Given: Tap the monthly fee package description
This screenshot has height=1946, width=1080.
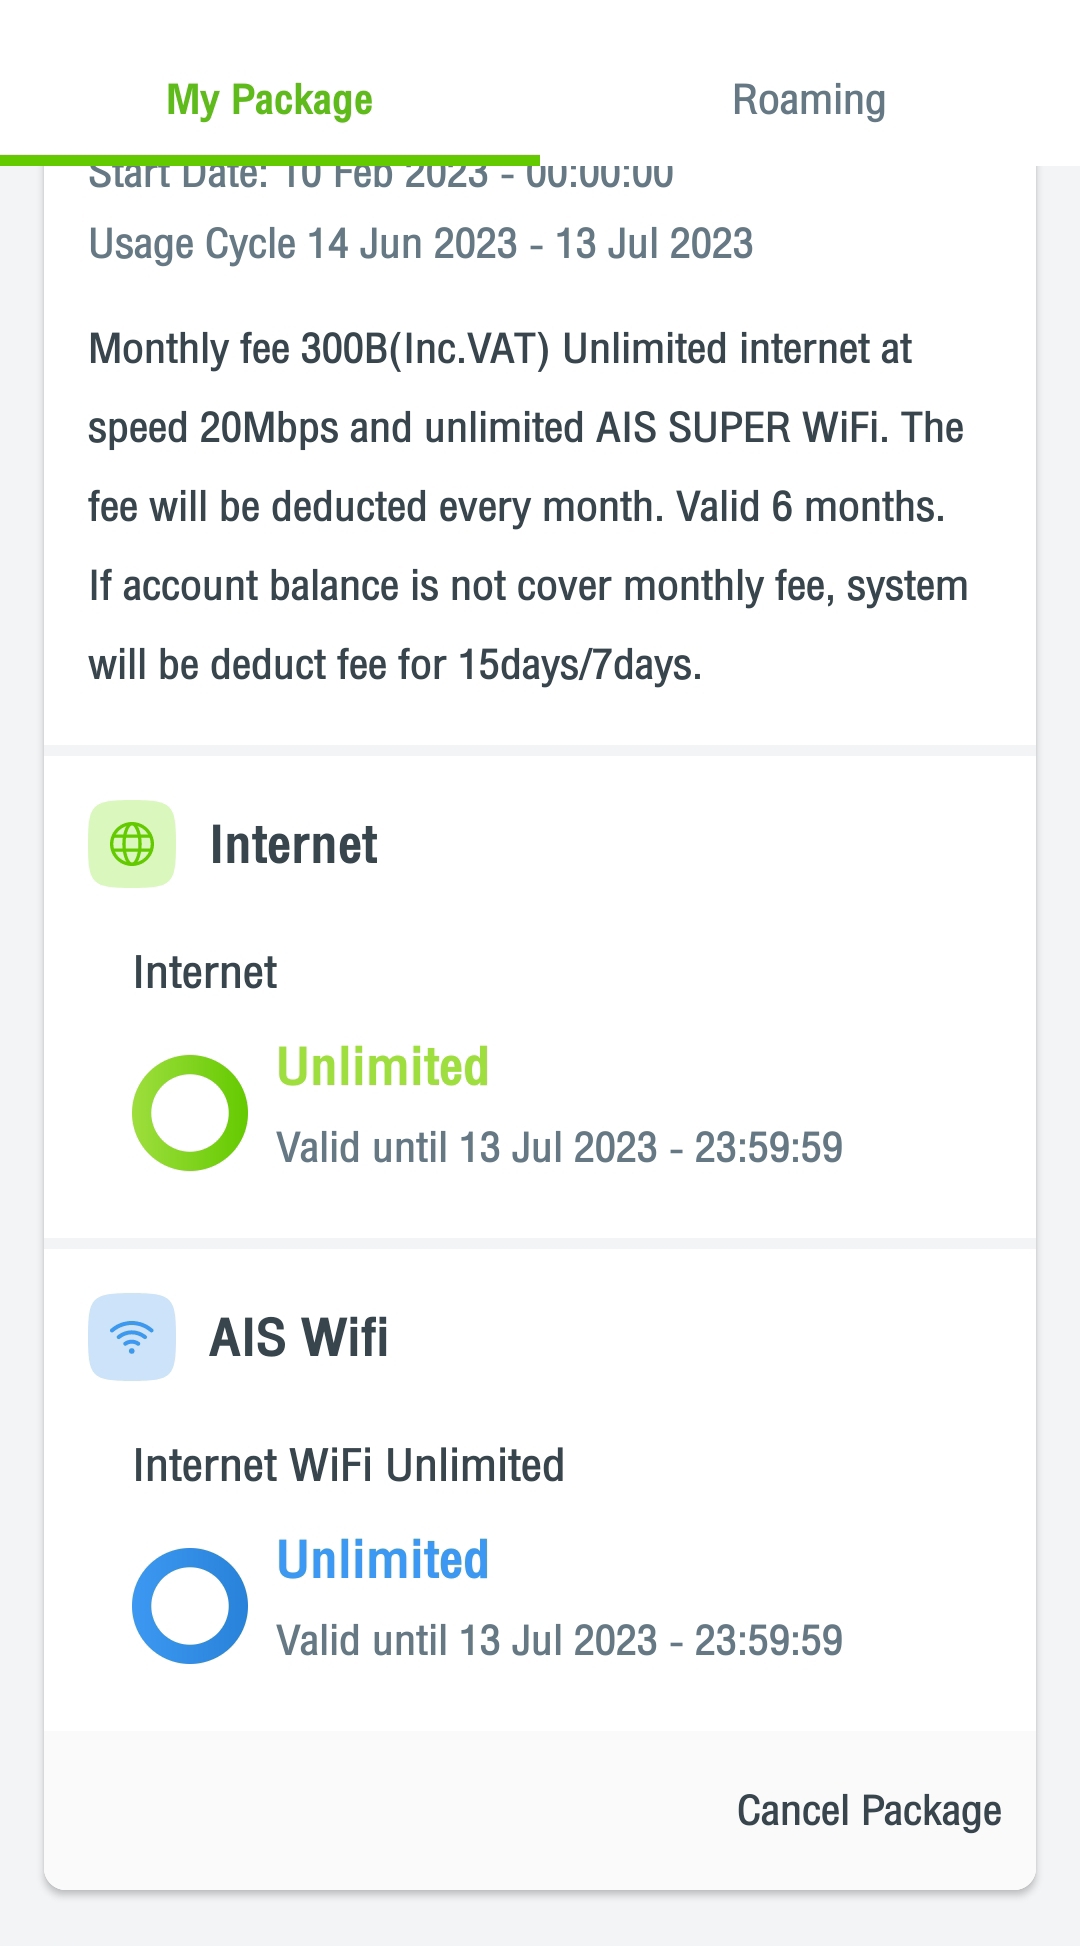Looking at the screenshot, I should (x=528, y=507).
